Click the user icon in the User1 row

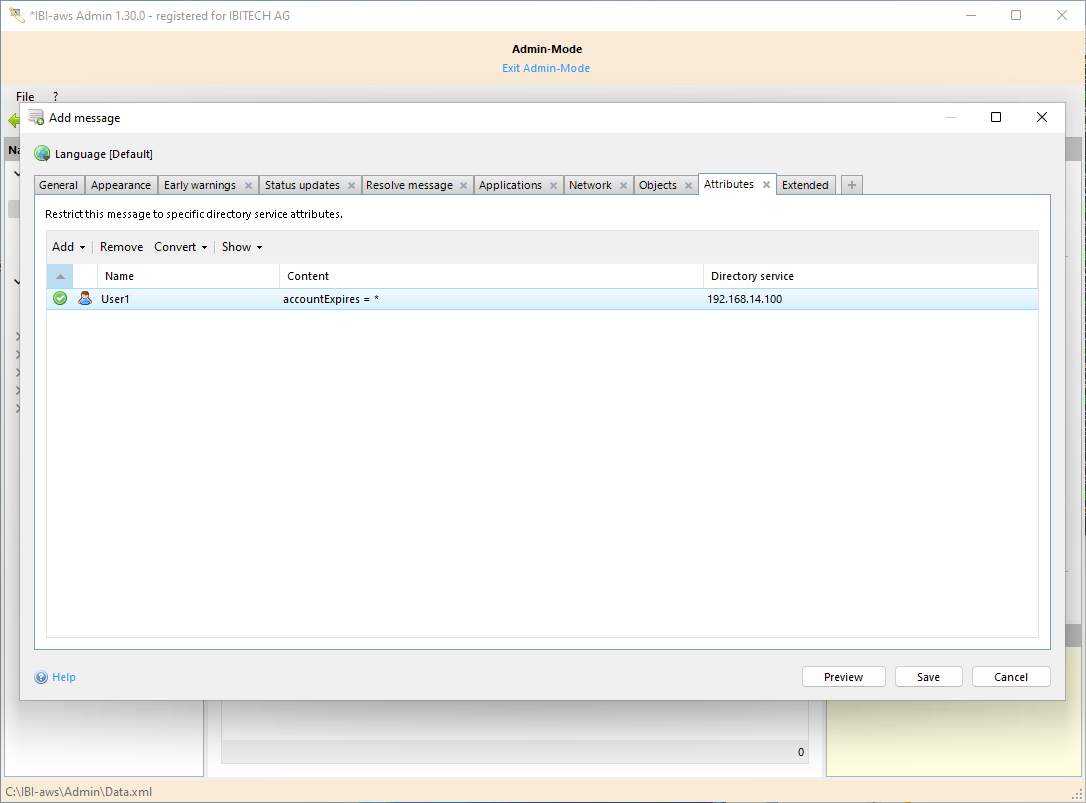[85, 298]
